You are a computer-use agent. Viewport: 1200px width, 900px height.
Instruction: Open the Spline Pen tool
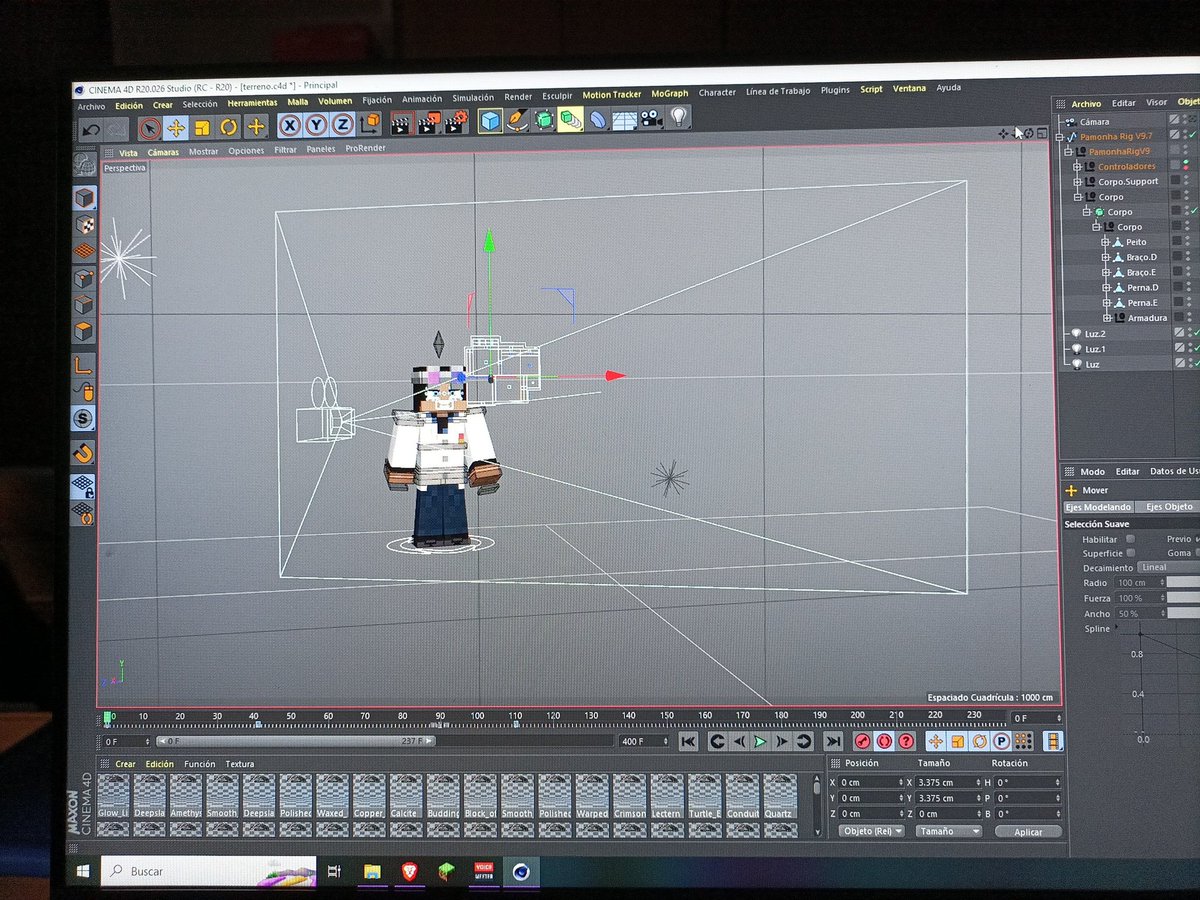(x=517, y=120)
